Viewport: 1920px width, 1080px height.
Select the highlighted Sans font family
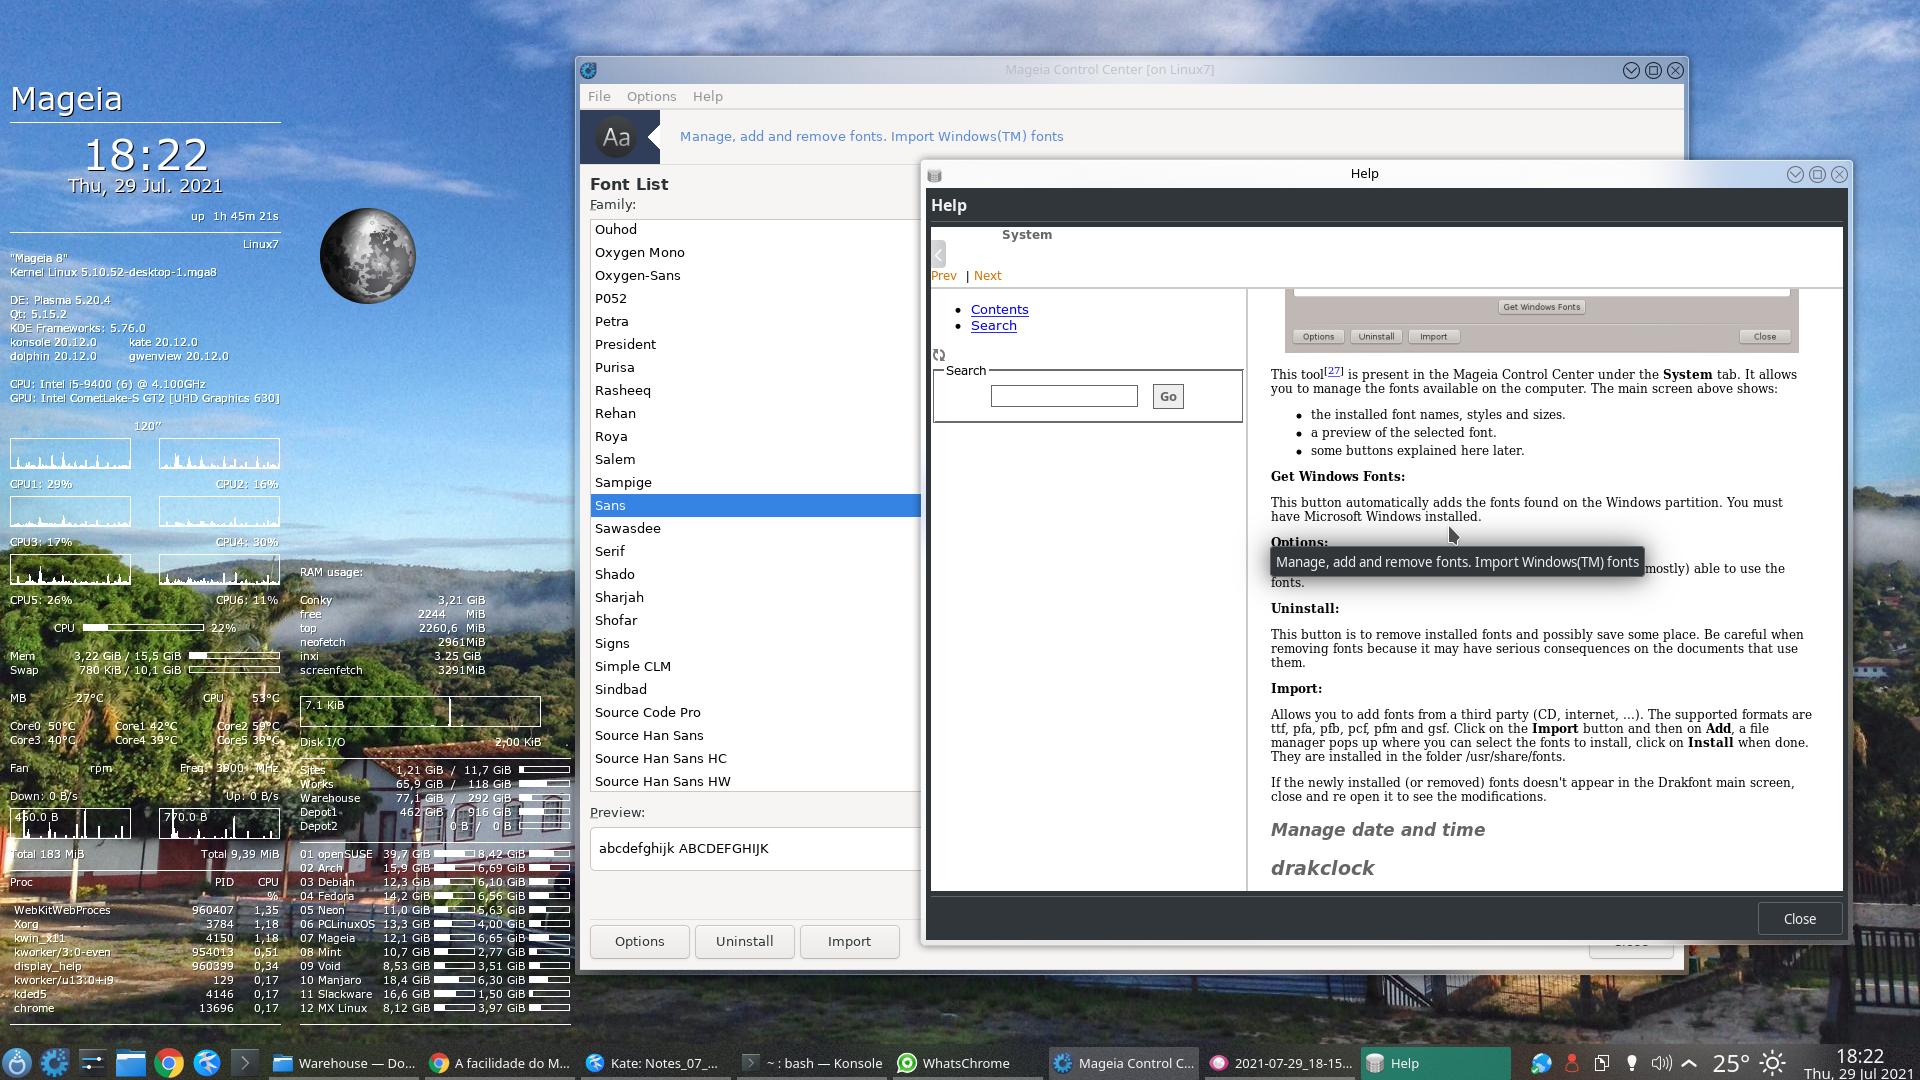coord(755,505)
